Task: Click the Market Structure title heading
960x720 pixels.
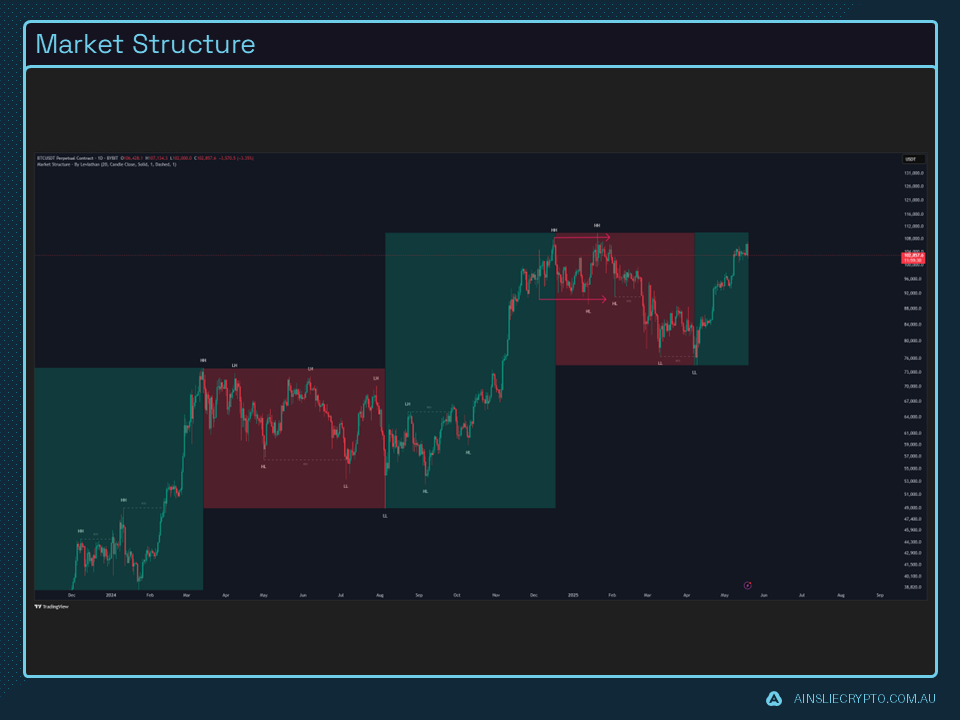Action: (x=145, y=44)
